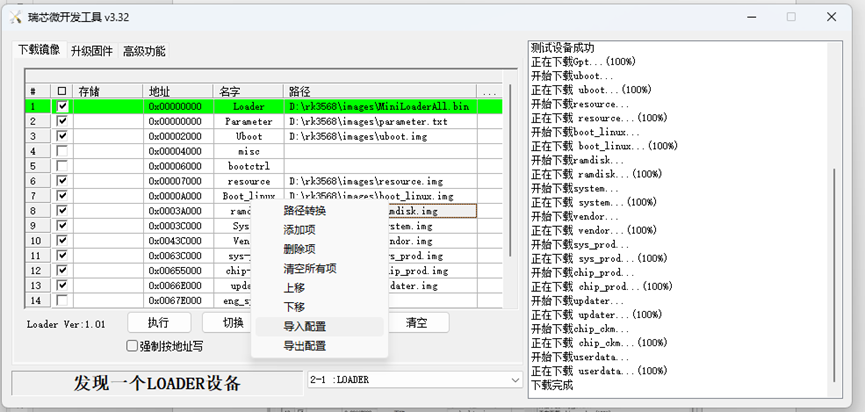This screenshot has height=412, width=865.
Task: Click the 地址 column header
Action: [x=178, y=92]
